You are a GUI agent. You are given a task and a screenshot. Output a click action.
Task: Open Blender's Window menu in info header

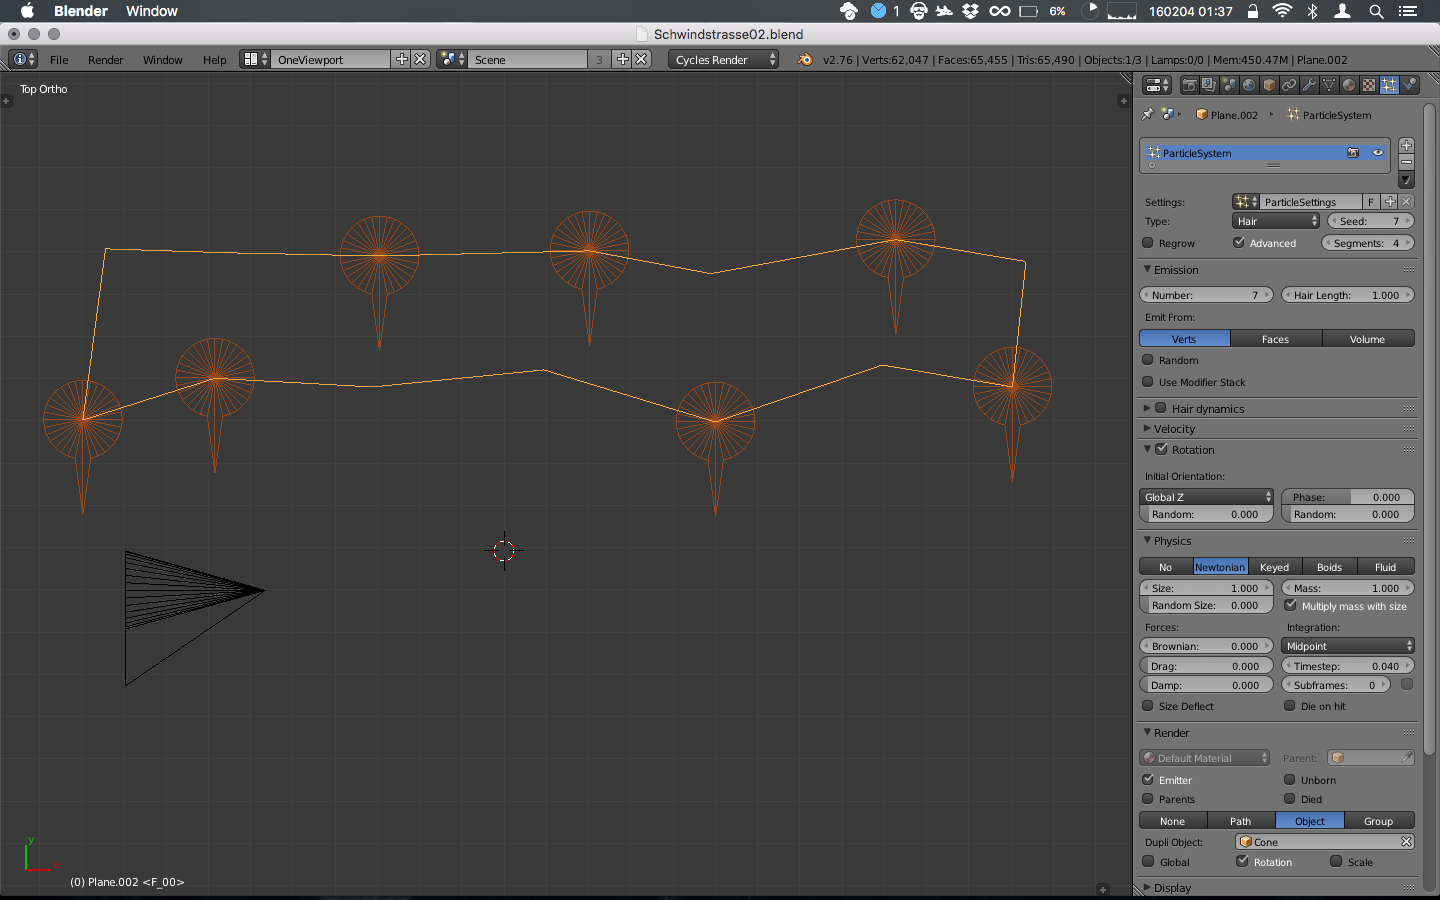[162, 60]
